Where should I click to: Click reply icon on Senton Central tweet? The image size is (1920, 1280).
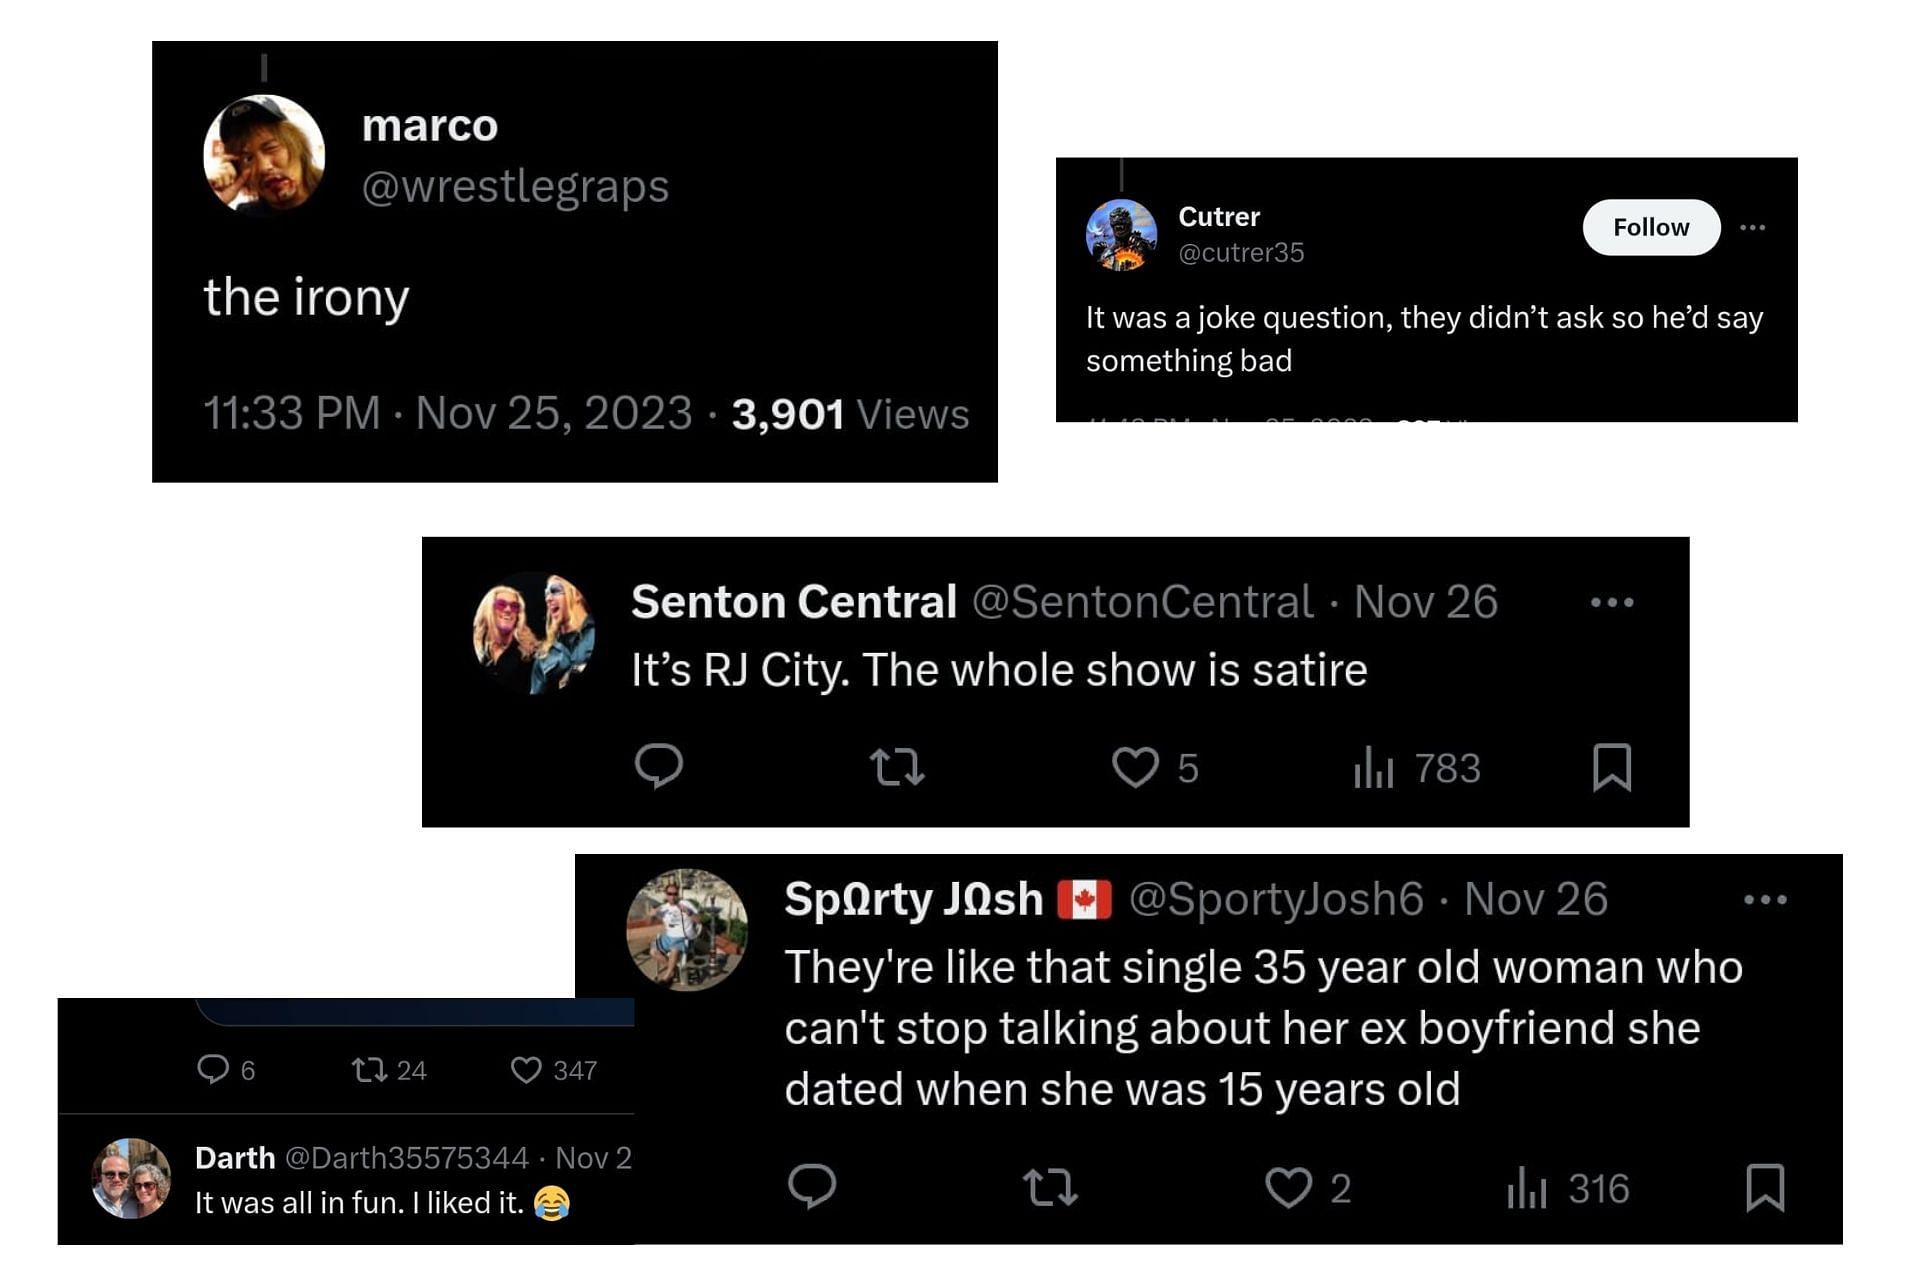[x=658, y=767]
